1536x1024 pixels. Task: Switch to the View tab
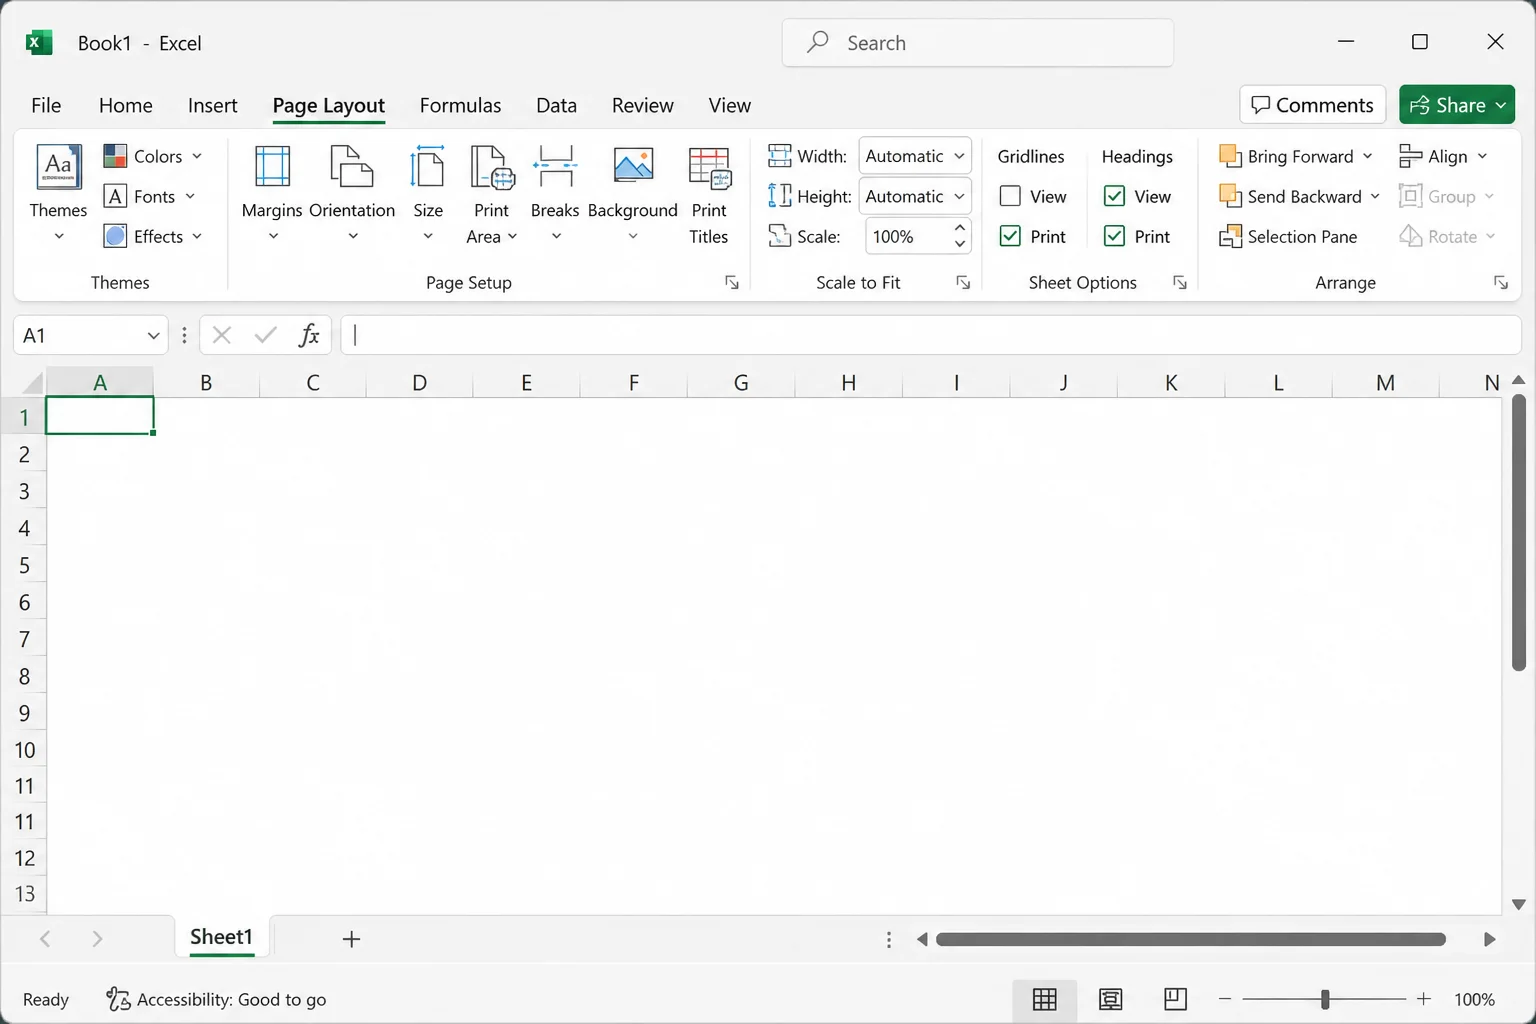730,105
